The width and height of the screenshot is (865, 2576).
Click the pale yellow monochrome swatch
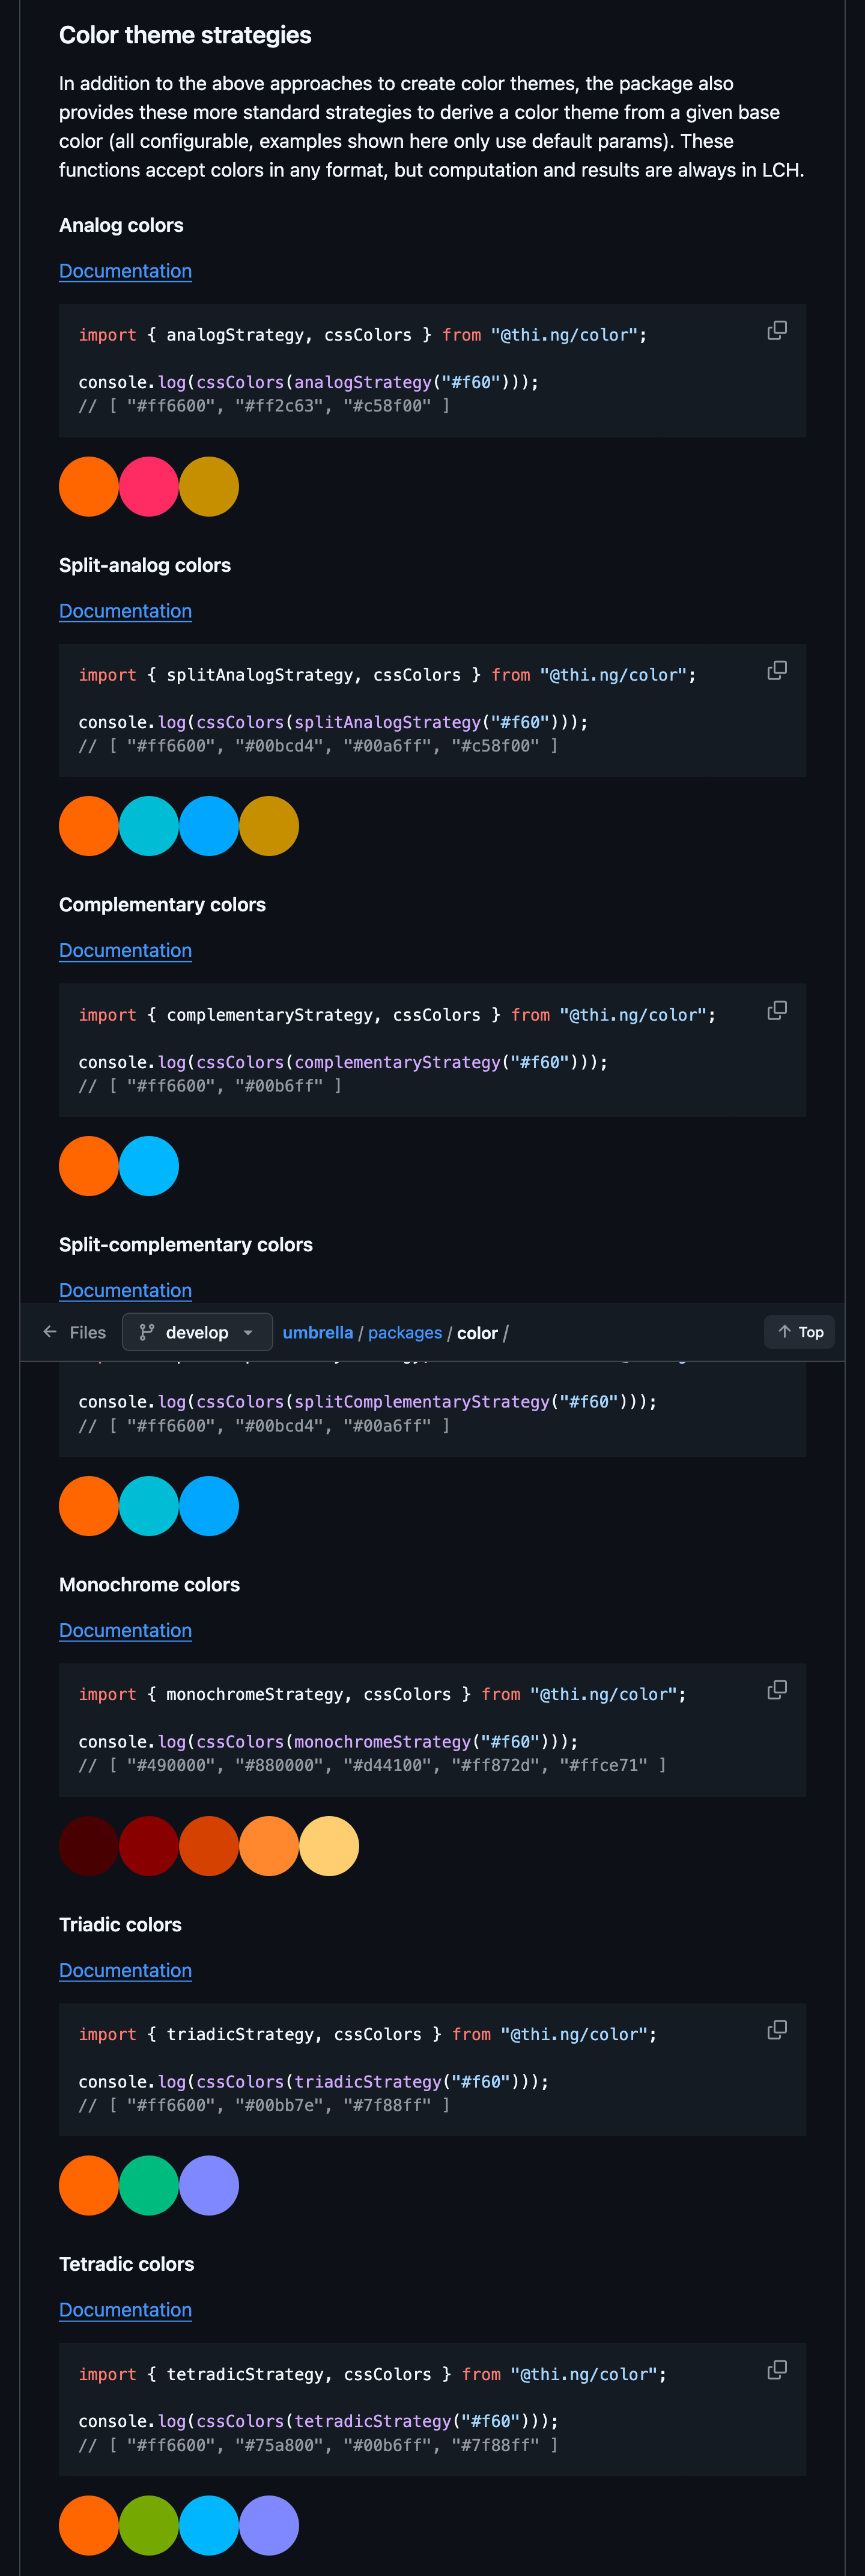coord(329,1846)
